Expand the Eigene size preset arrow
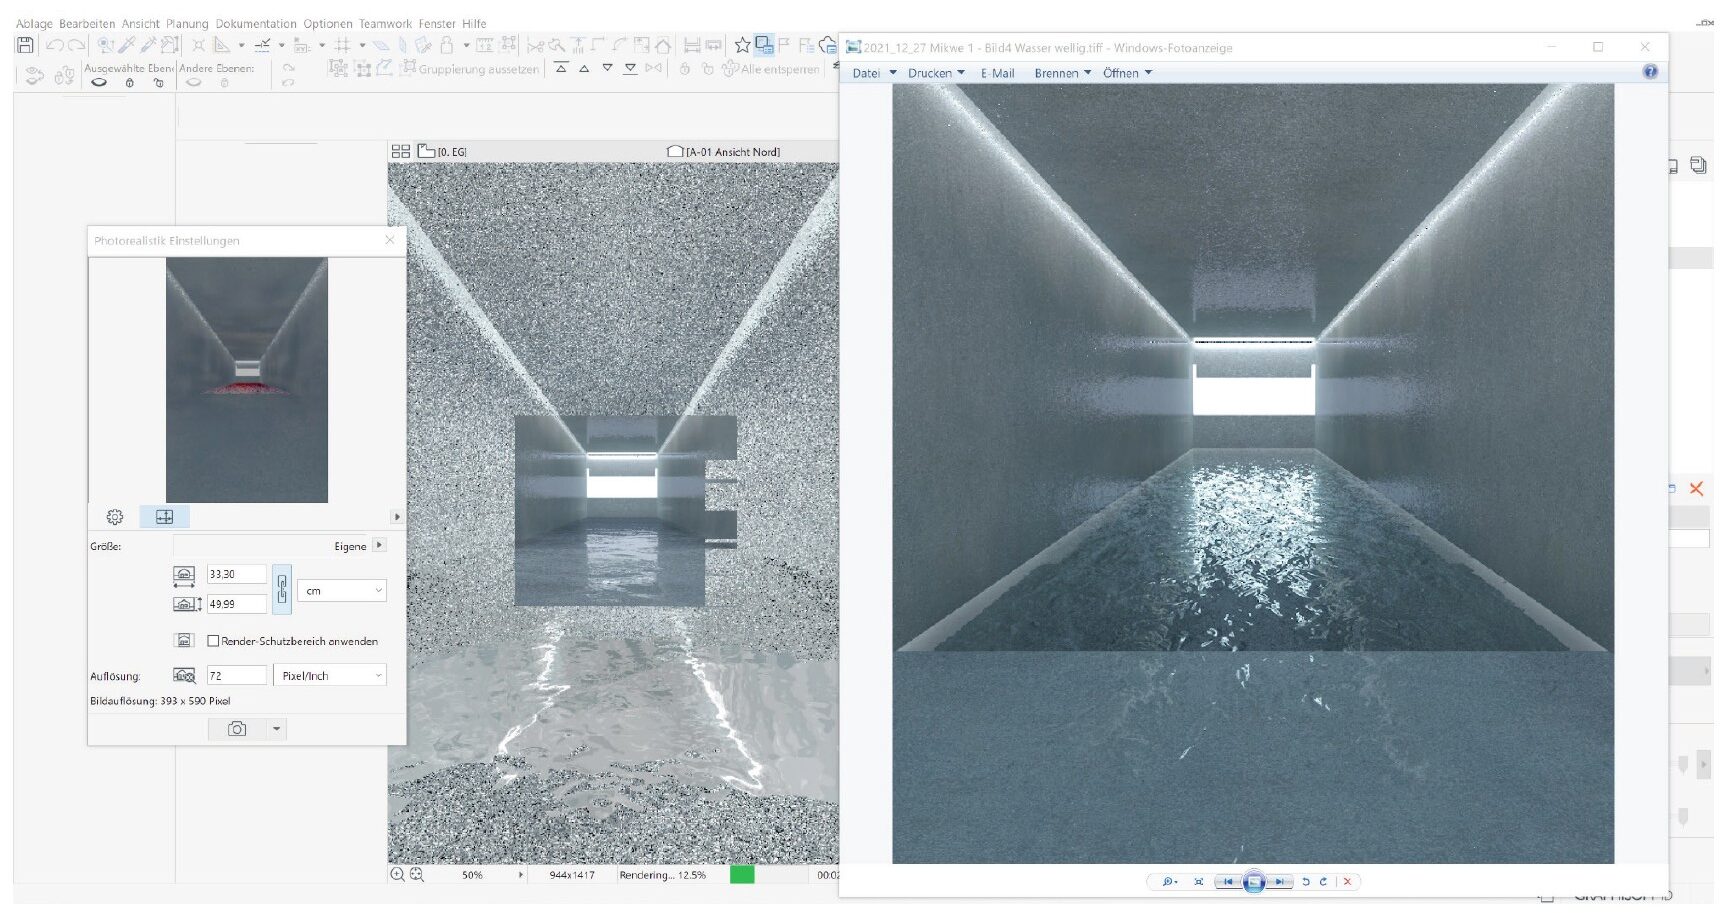The height and width of the screenshot is (913, 1730). pos(379,545)
